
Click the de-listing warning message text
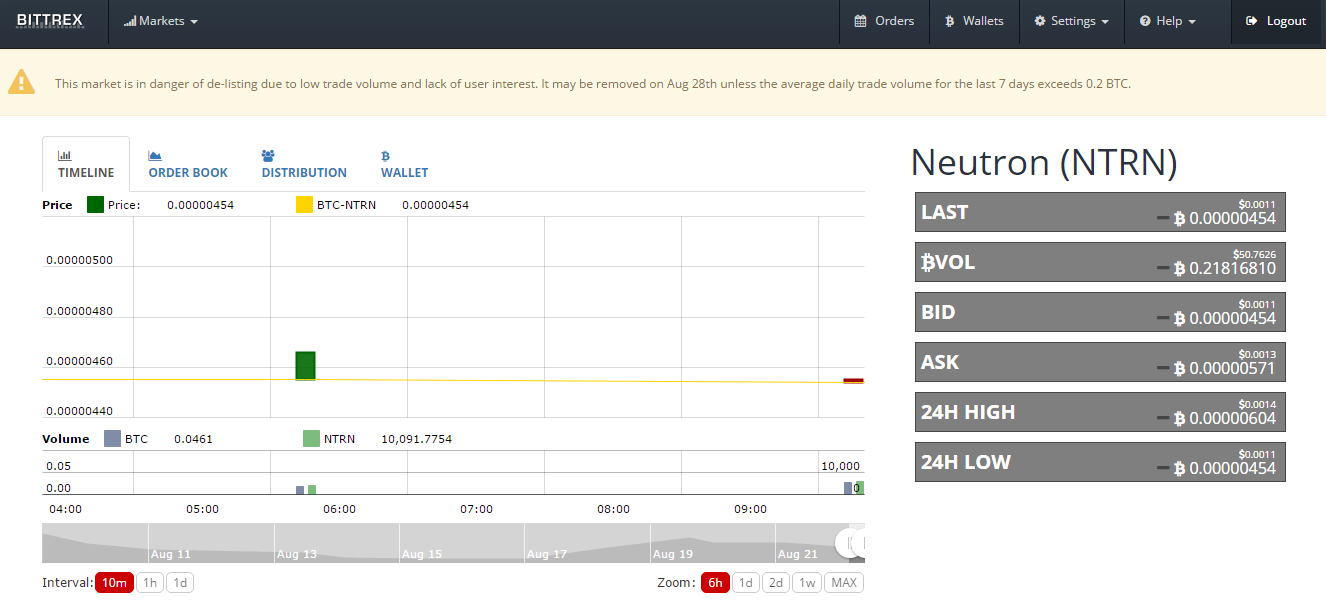(x=593, y=83)
